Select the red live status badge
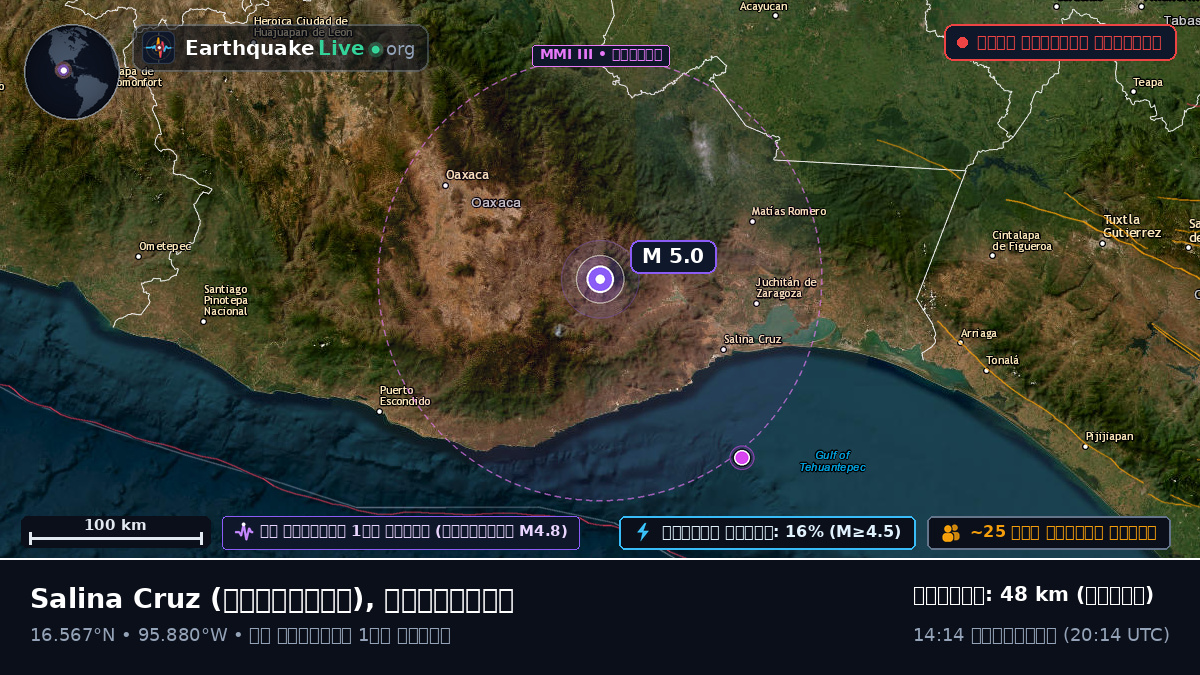This screenshot has height=675, width=1200. coord(1060,42)
